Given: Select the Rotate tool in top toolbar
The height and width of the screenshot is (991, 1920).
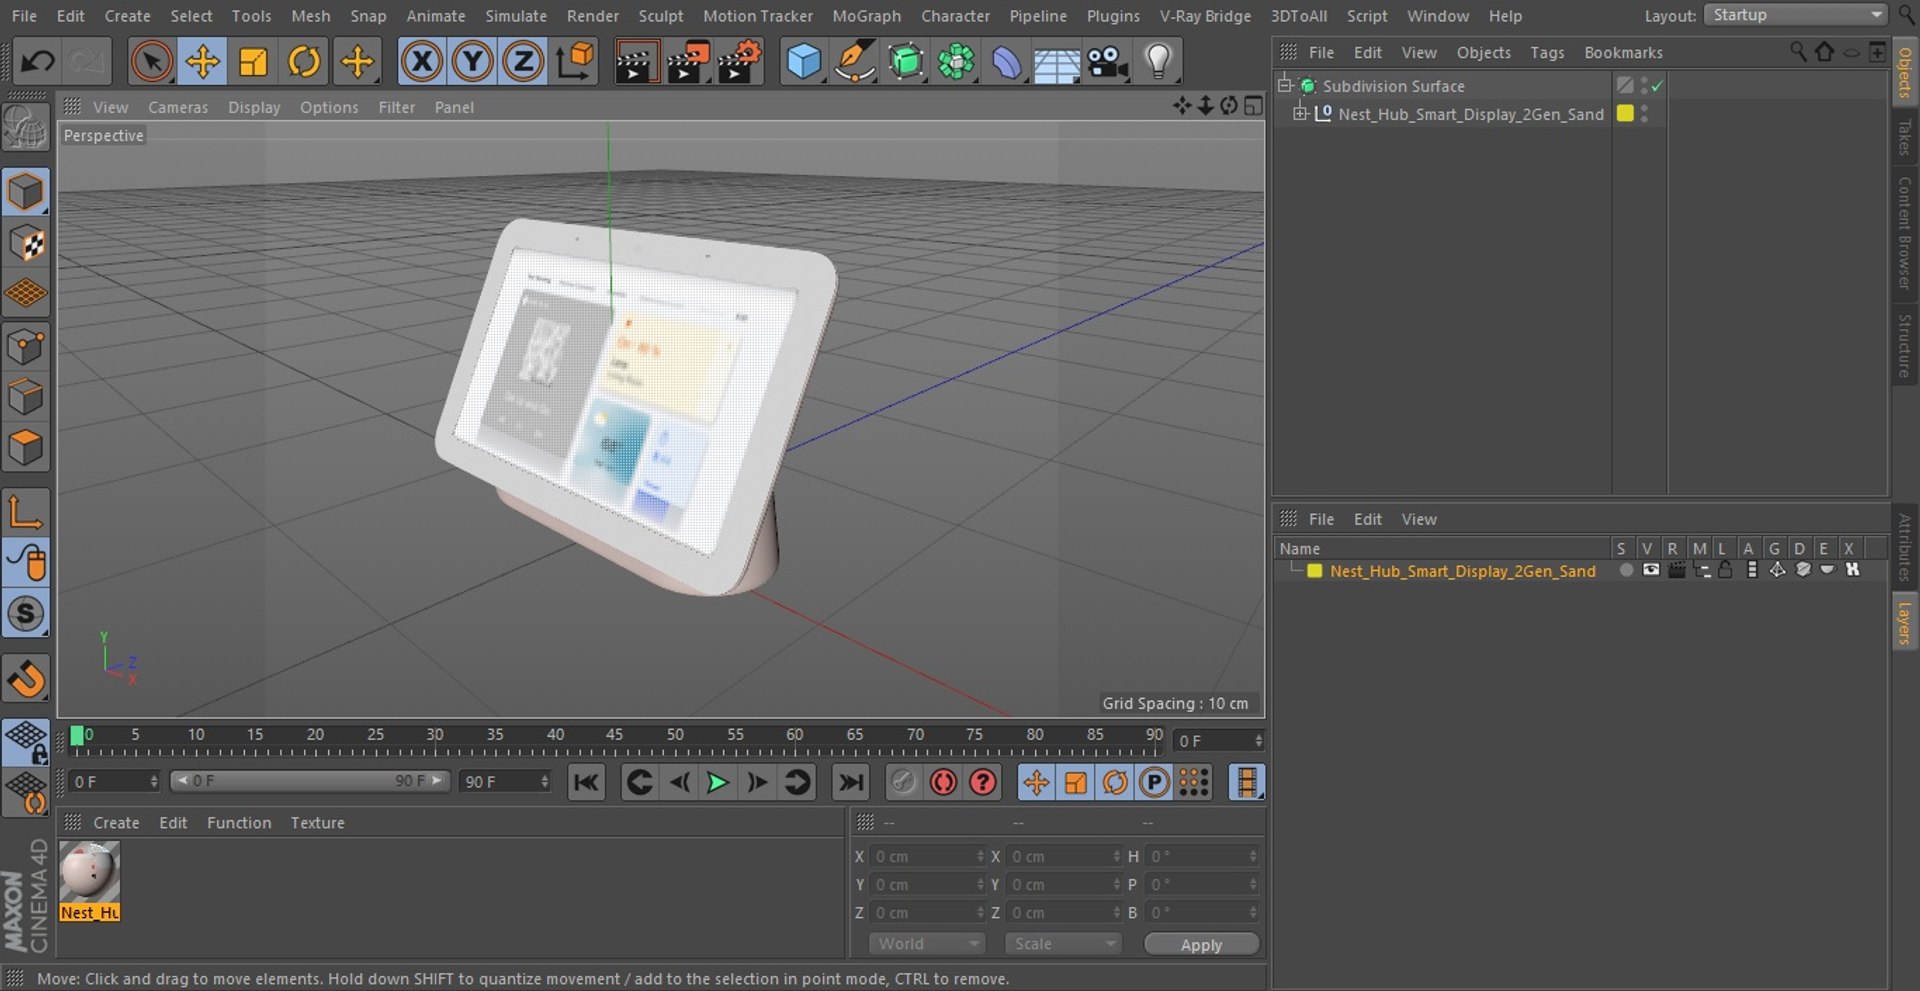Looking at the screenshot, I should [304, 62].
